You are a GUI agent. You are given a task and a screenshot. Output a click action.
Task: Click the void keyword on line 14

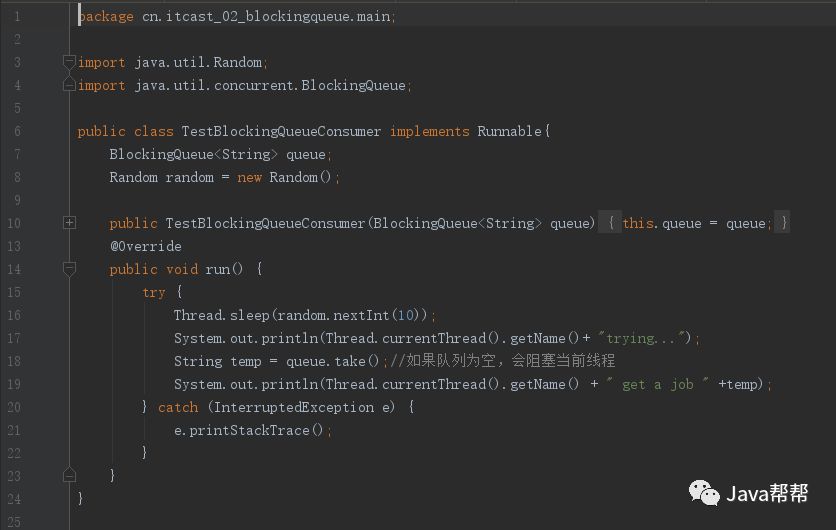tap(182, 269)
